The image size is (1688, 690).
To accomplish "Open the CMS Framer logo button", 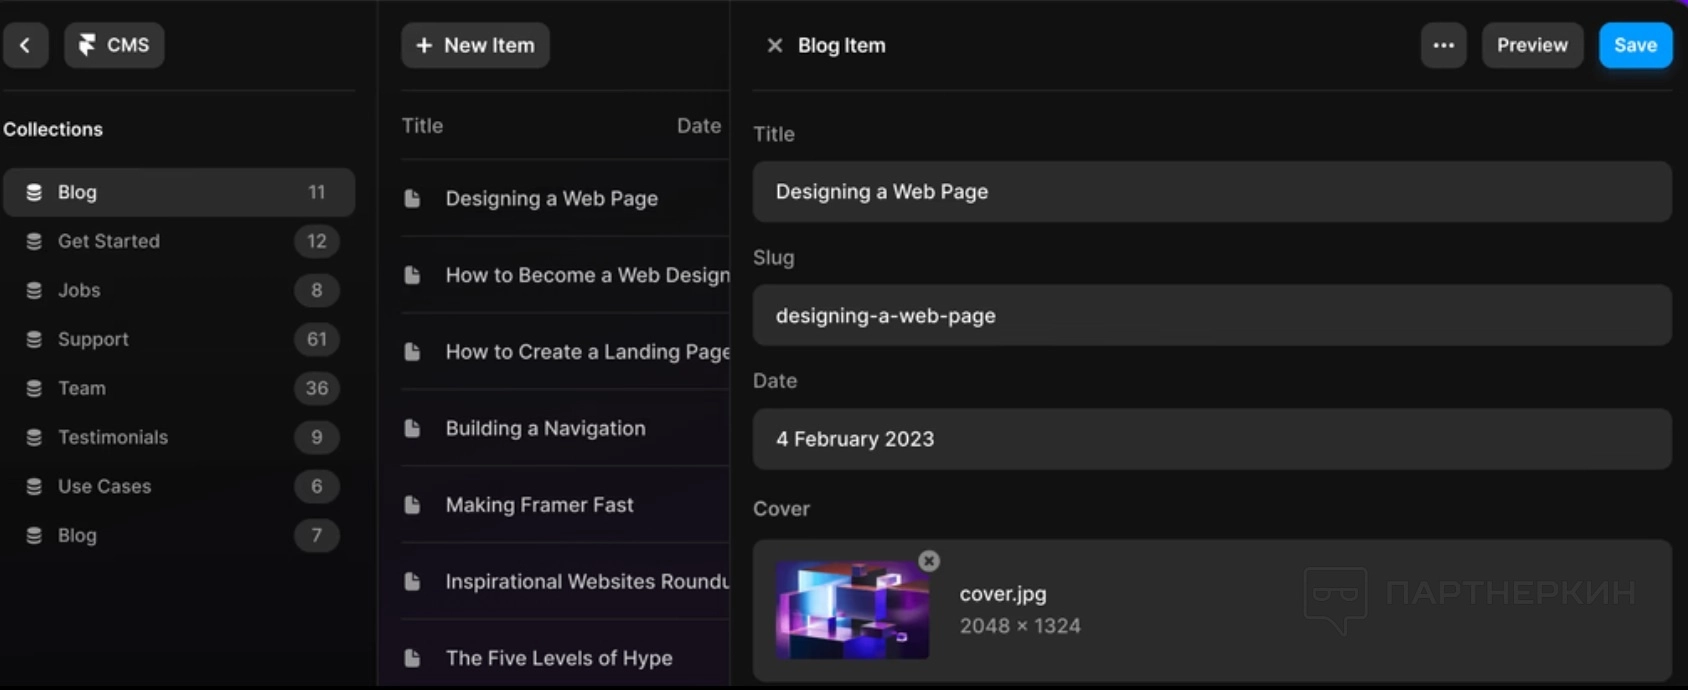I will coord(114,45).
